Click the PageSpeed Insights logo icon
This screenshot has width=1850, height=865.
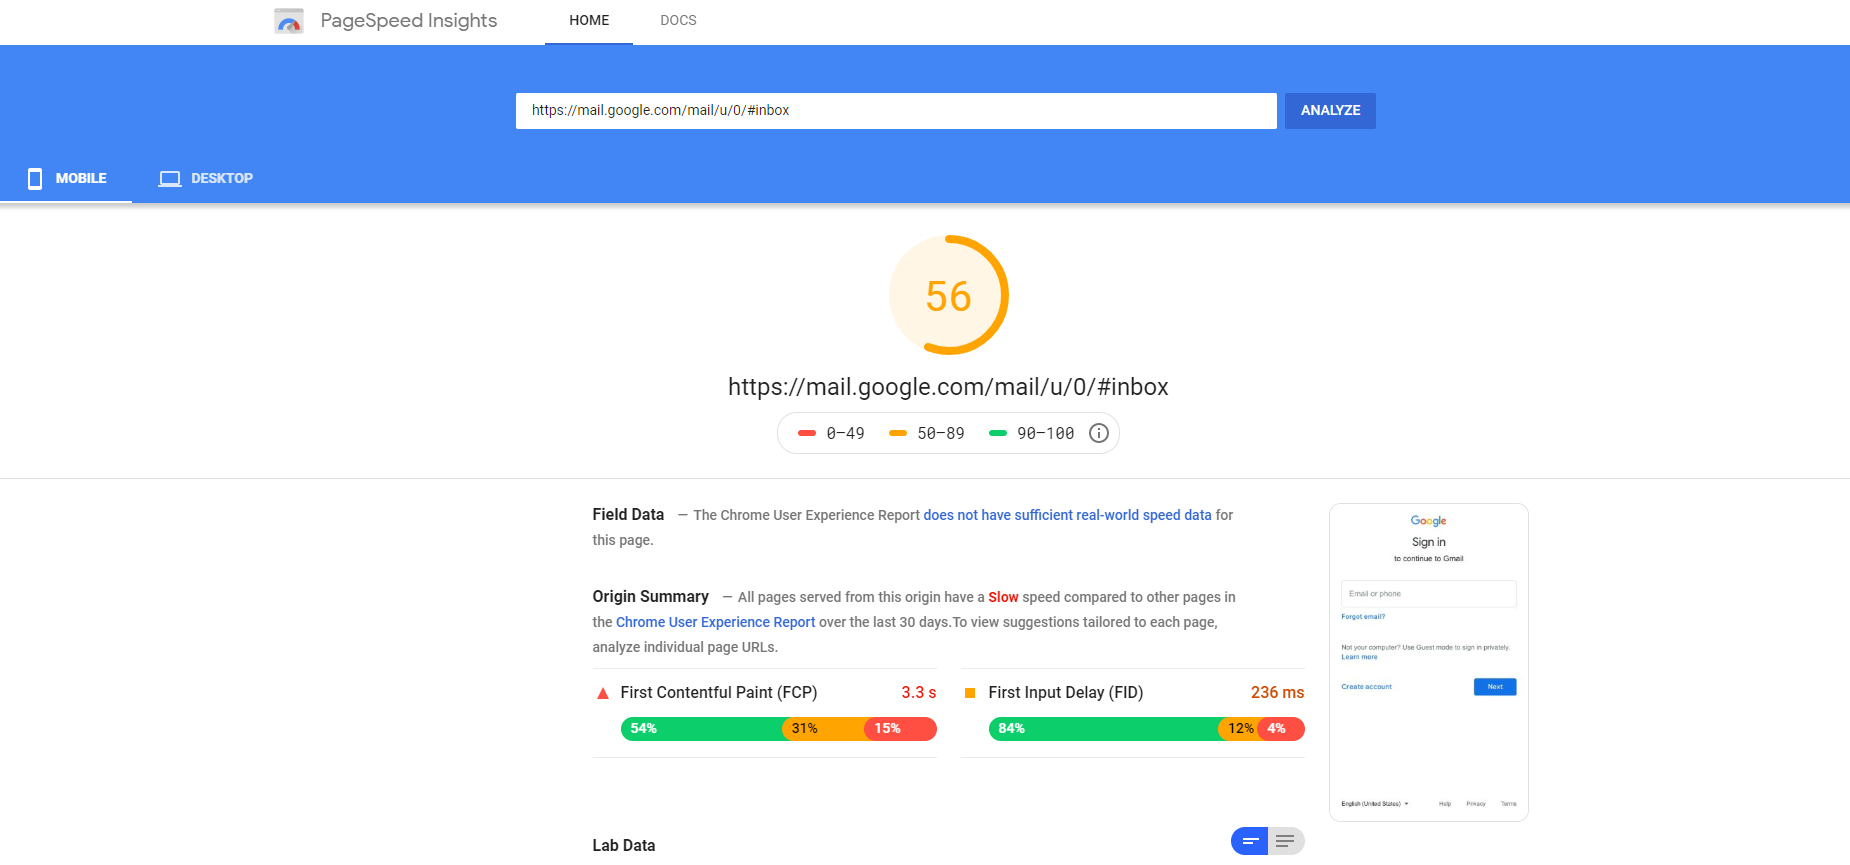pos(289,21)
